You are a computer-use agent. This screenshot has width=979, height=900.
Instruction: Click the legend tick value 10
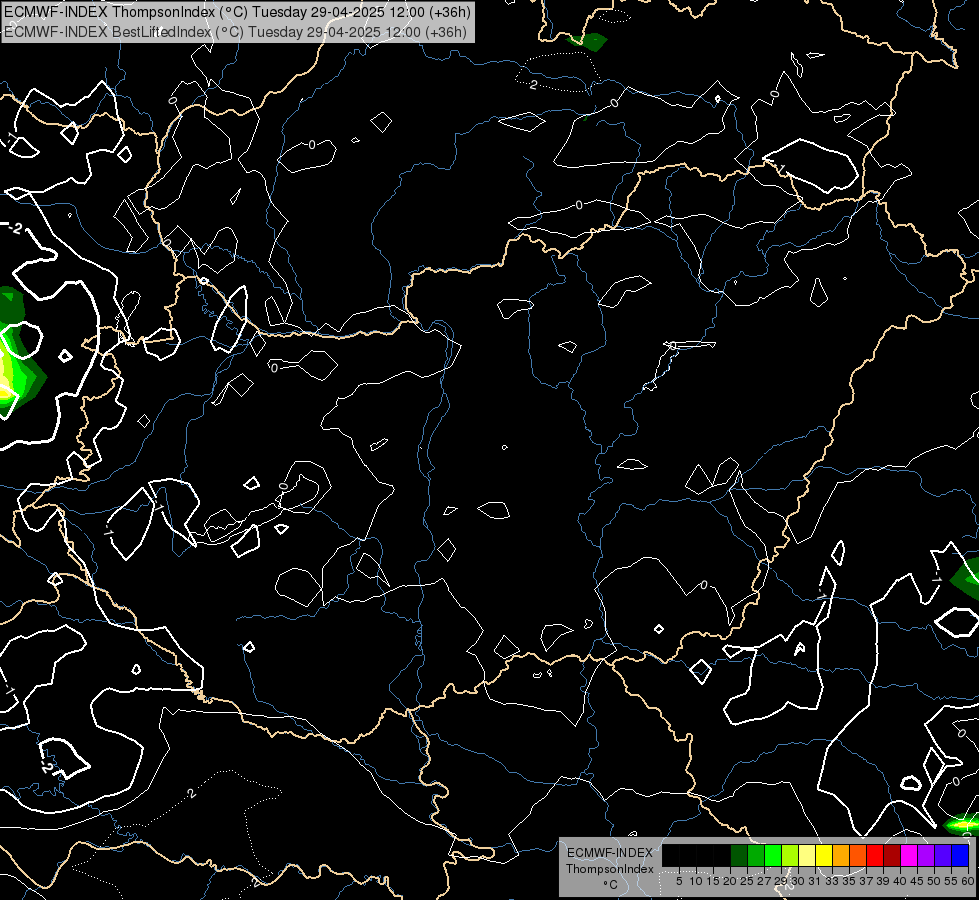(x=696, y=881)
